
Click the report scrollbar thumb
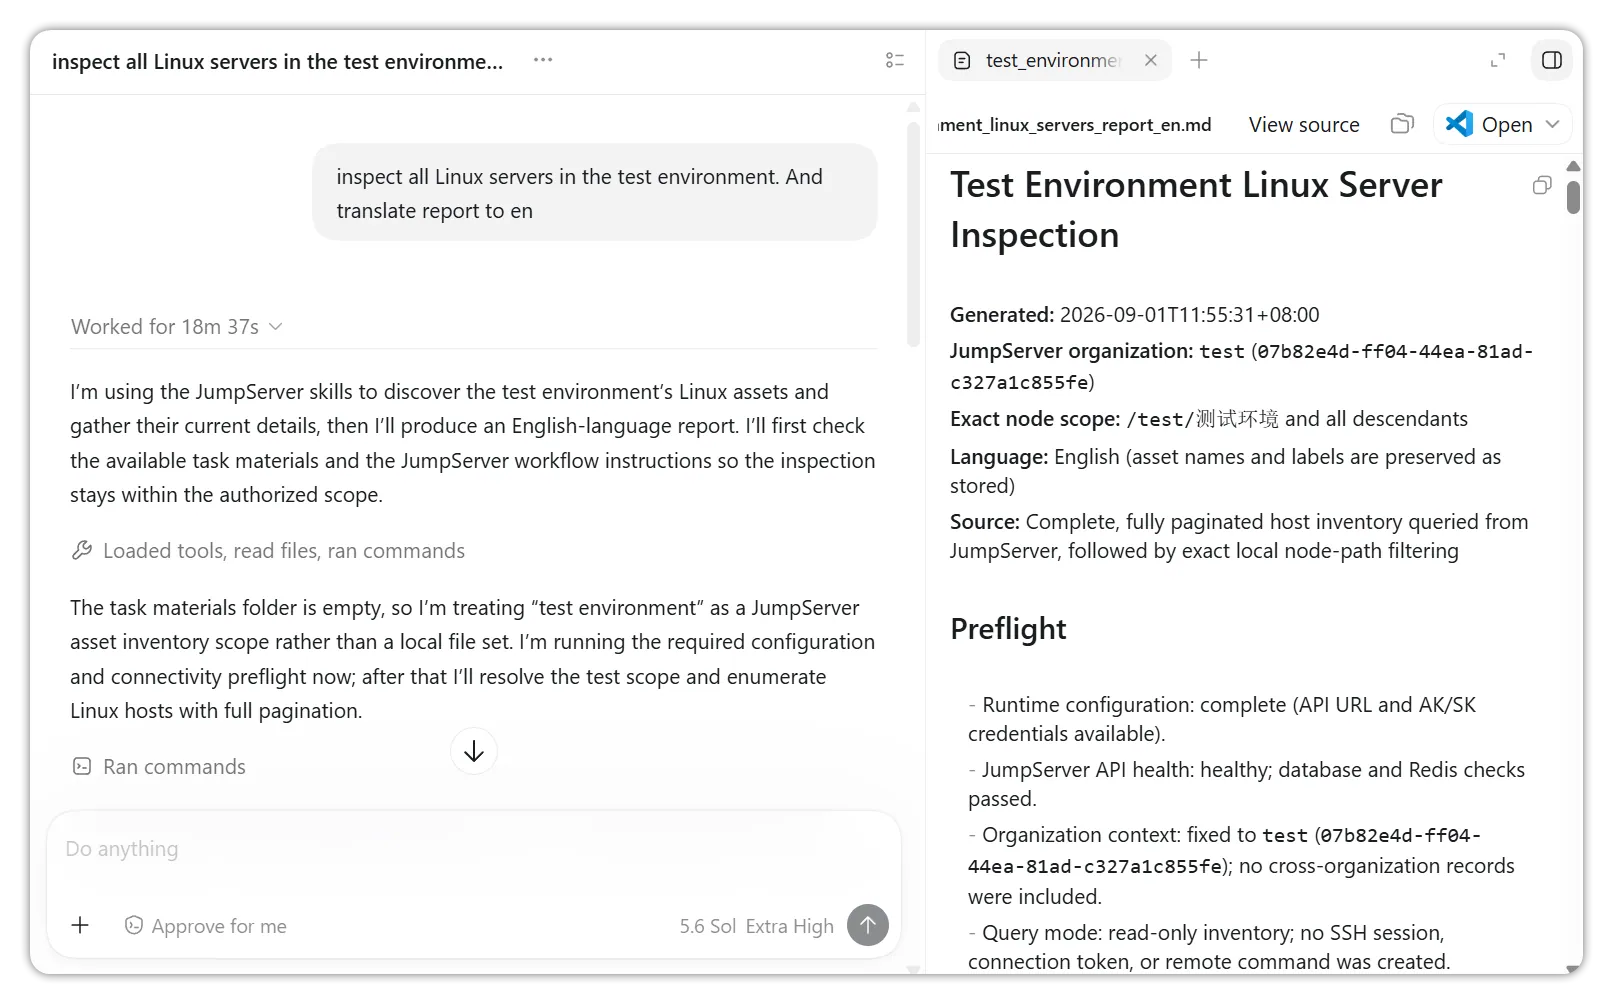(x=1574, y=197)
